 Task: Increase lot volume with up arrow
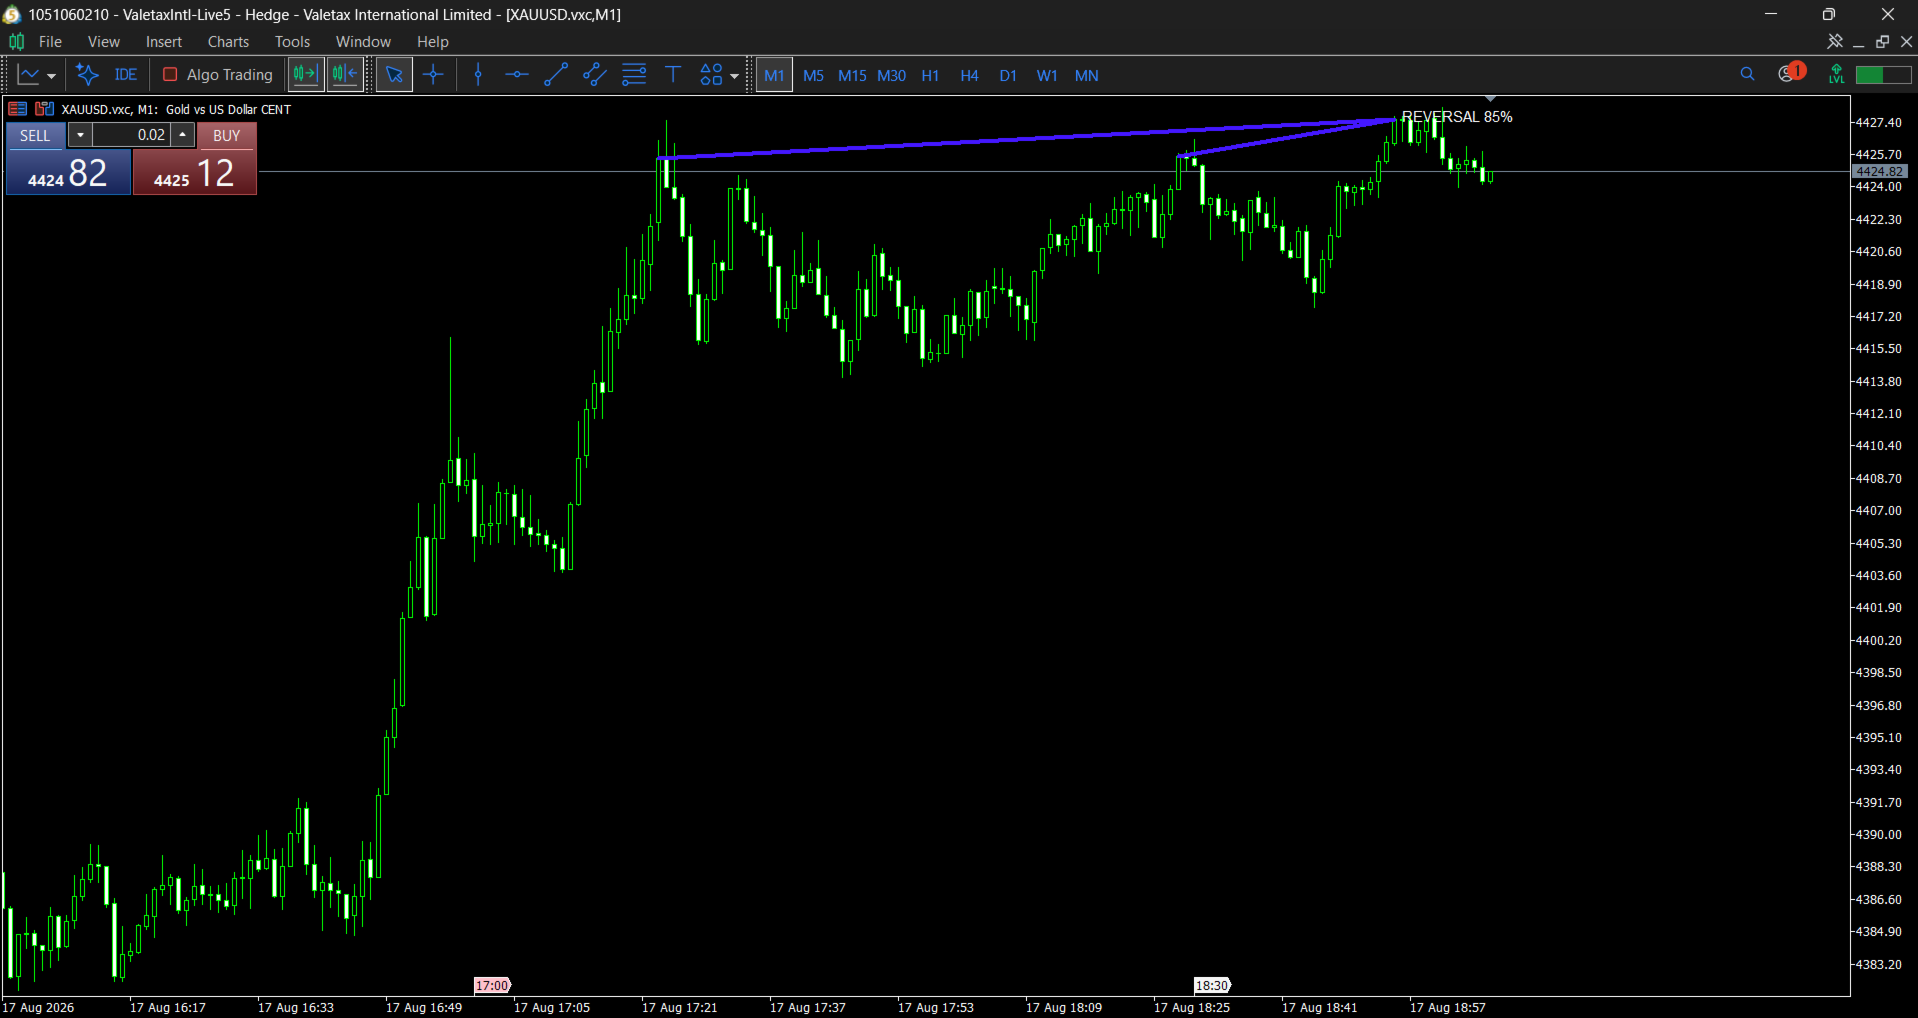pyautogui.click(x=183, y=135)
